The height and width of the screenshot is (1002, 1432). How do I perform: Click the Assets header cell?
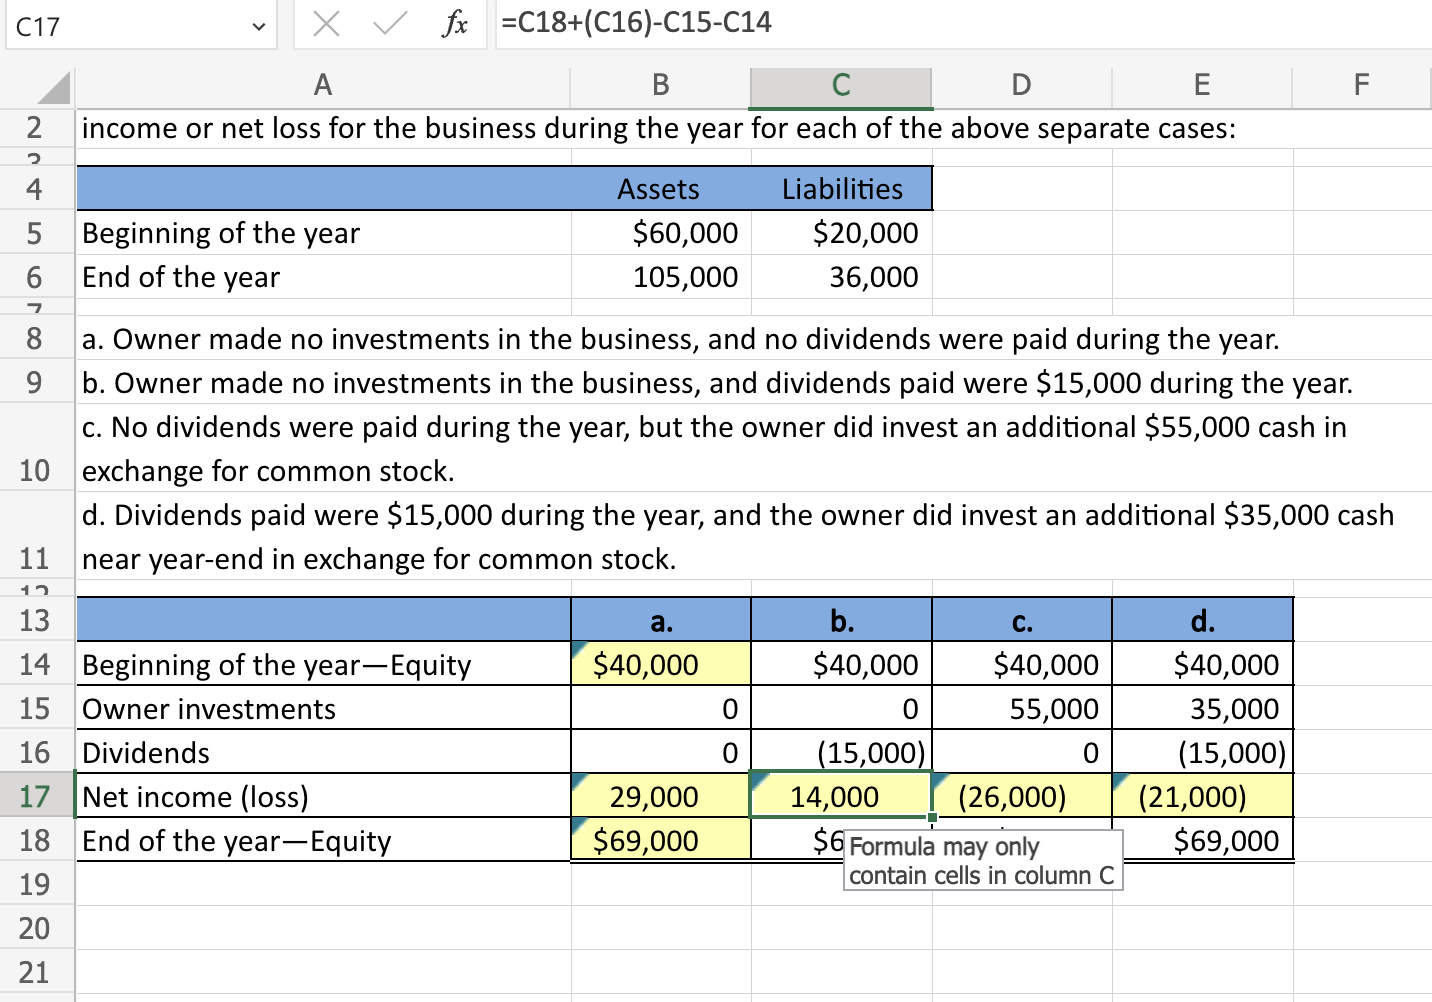(661, 189)
